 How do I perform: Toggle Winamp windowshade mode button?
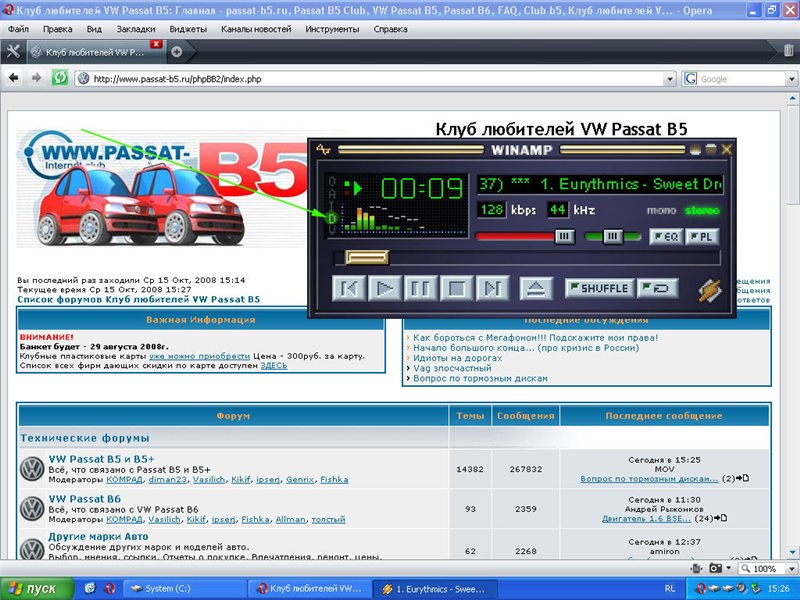pos(711,149)
